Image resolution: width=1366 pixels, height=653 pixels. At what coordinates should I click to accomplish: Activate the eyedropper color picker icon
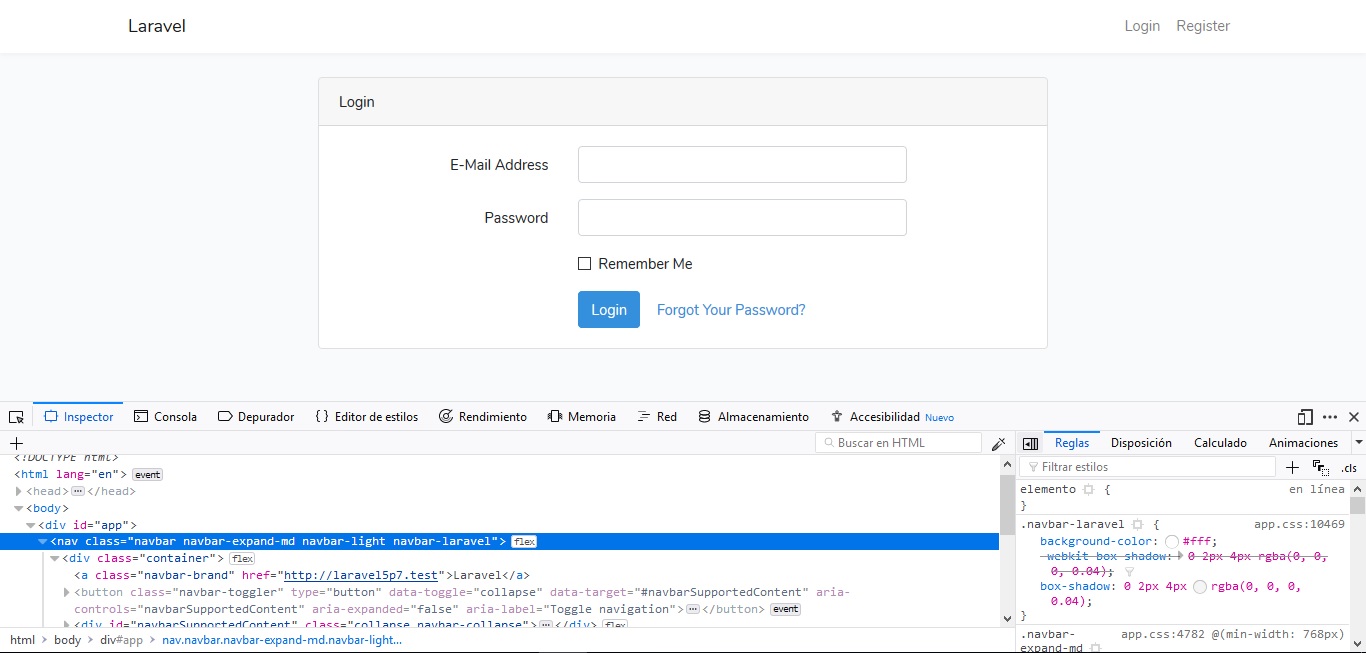pos(999,442)
